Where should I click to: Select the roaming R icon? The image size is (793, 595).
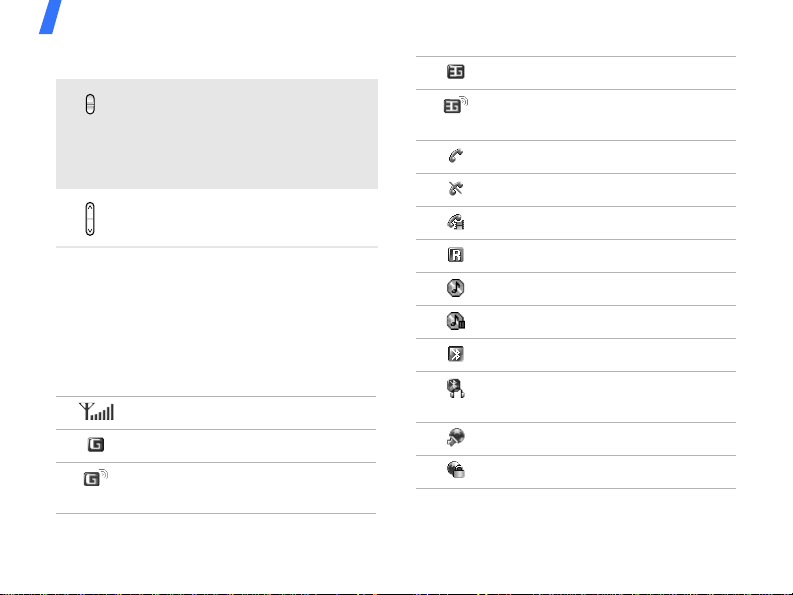tap(456, 254)
